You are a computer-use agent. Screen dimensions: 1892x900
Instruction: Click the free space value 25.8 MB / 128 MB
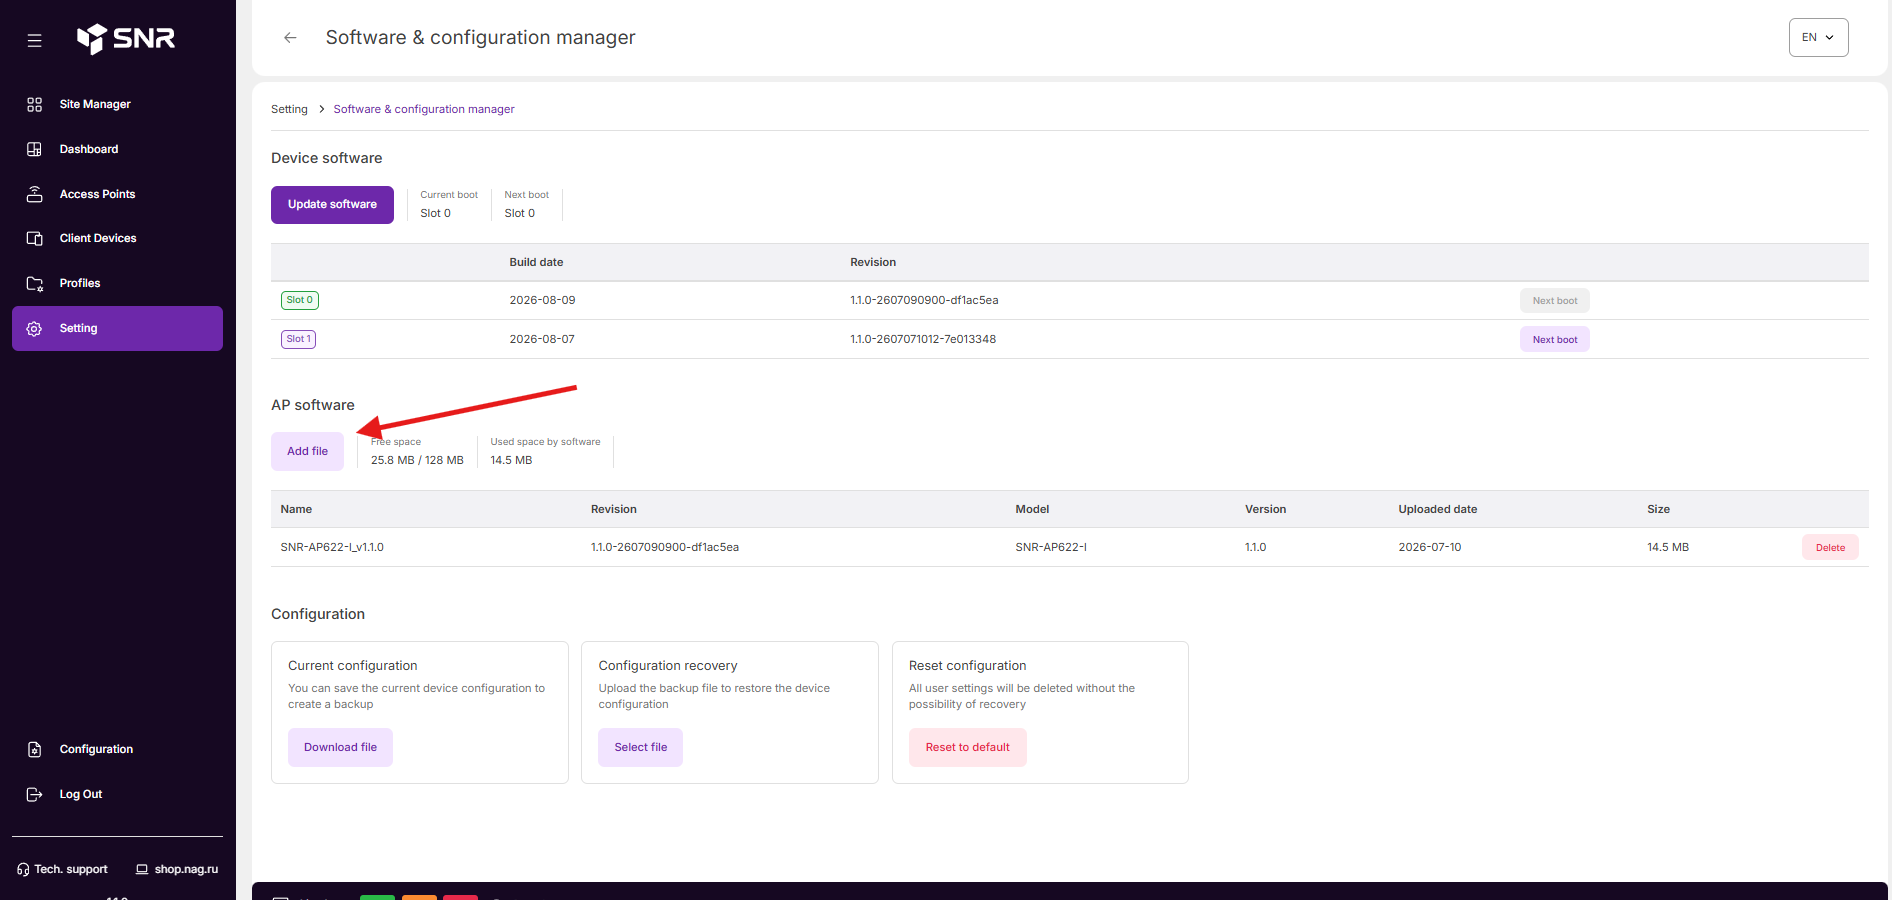click(x=417, y=460)
